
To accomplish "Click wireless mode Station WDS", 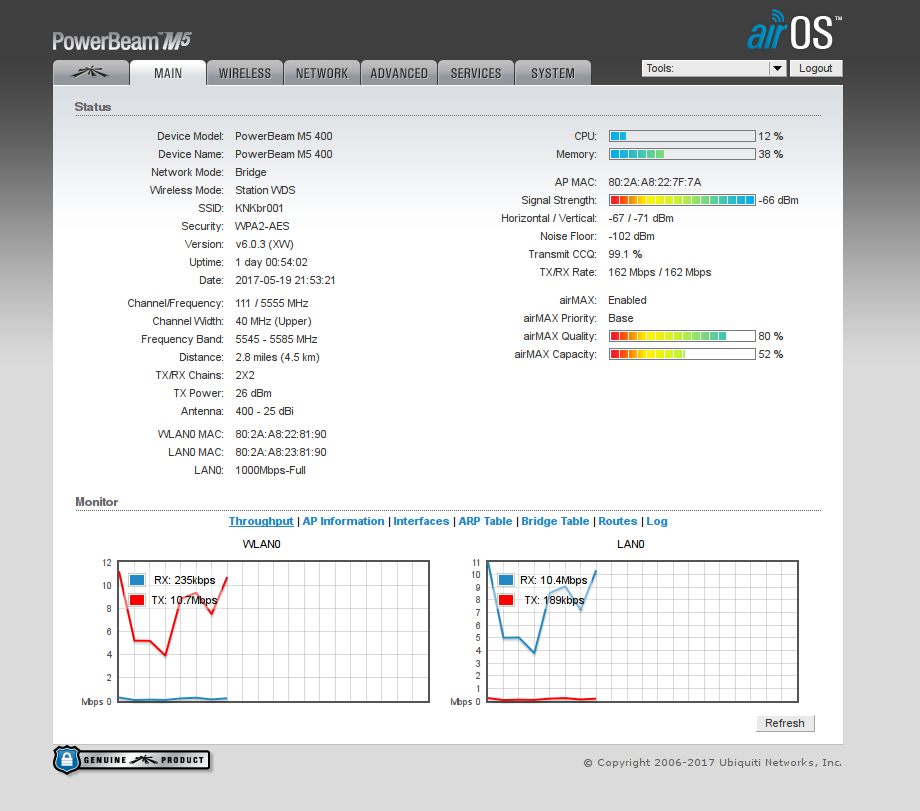I will 265,190.
